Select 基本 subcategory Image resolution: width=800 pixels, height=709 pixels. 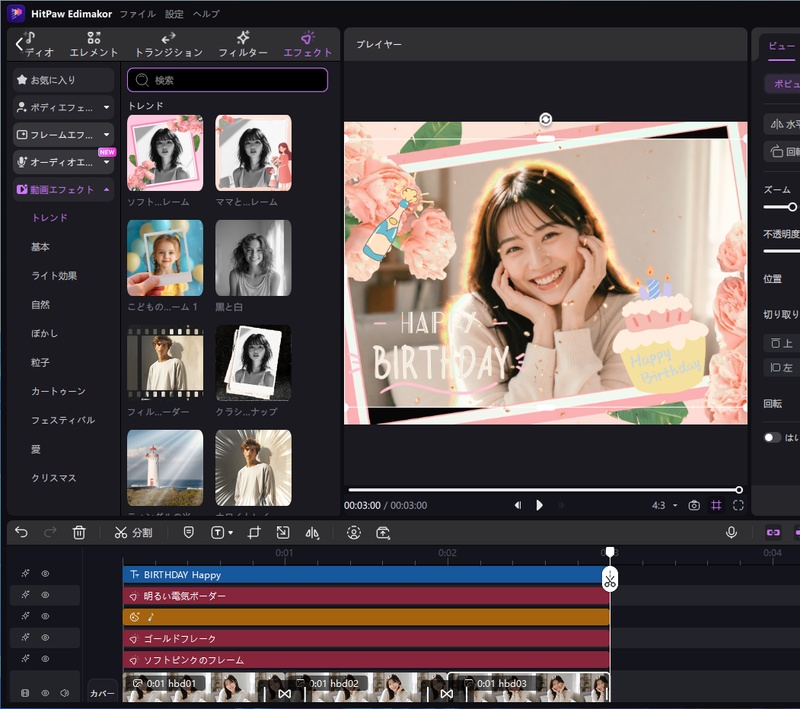coord(40,247)
